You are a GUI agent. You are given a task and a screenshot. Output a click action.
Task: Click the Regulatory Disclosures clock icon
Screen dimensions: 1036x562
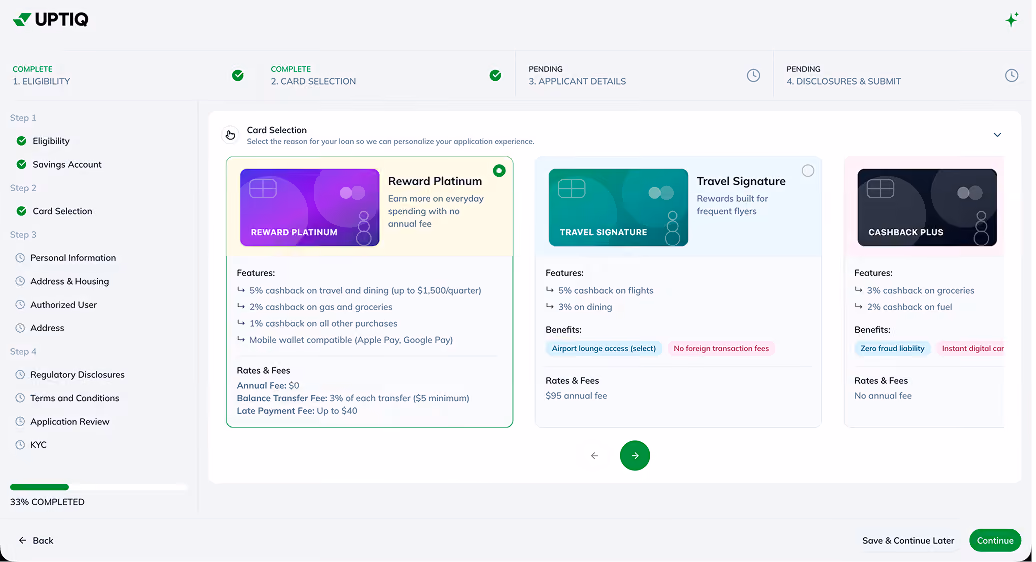coord(20,374)
